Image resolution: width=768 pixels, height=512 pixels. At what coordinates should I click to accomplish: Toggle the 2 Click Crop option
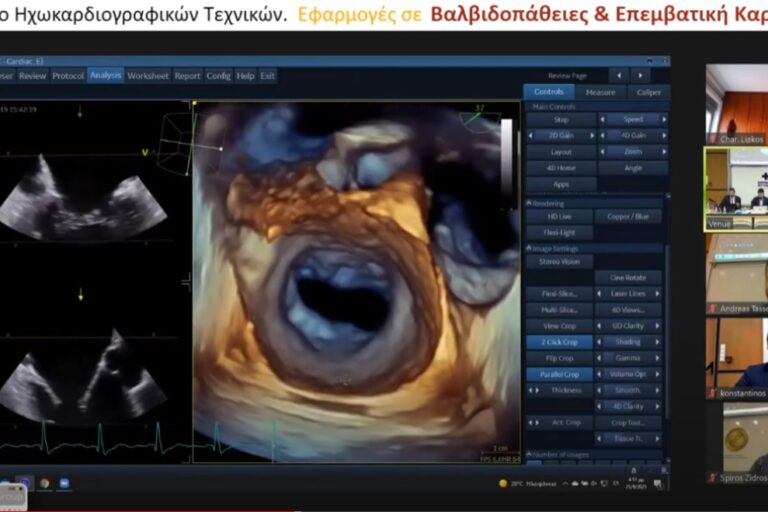559,342
